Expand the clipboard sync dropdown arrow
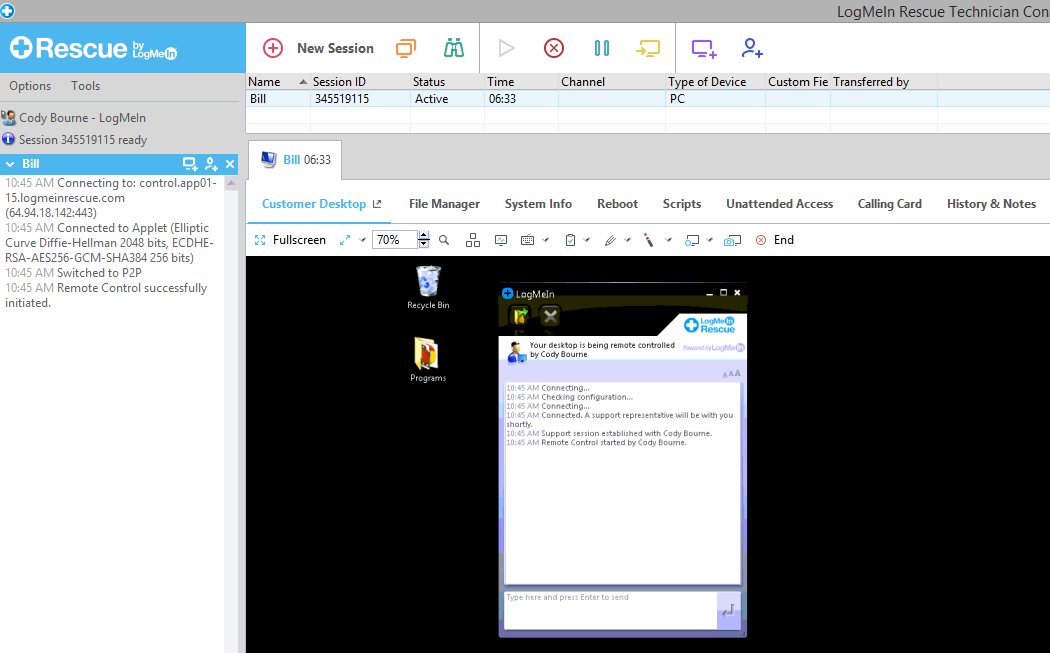 [588, 240]
